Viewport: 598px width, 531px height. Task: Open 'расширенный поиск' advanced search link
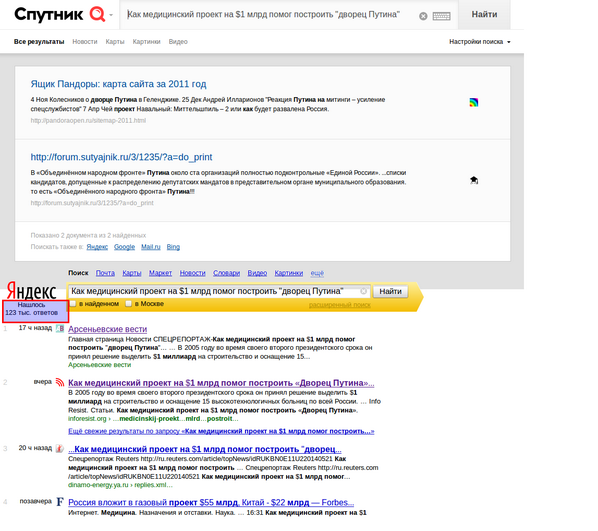pyautogui.click(x=339, y=305)
